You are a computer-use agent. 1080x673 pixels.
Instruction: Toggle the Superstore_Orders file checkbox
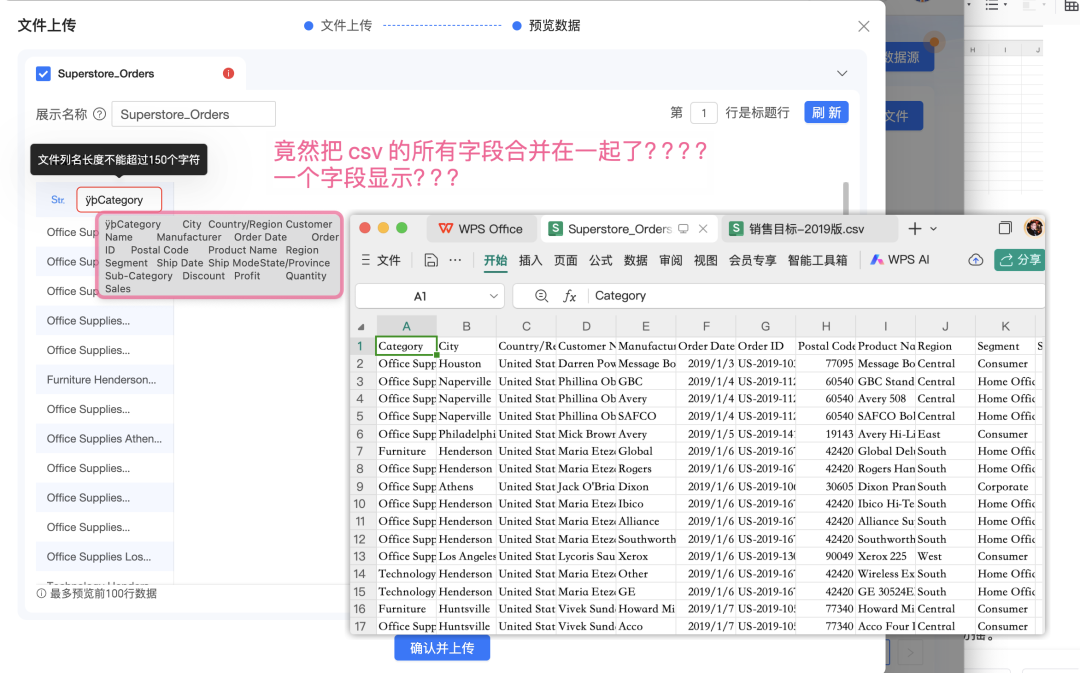[43, 73]
